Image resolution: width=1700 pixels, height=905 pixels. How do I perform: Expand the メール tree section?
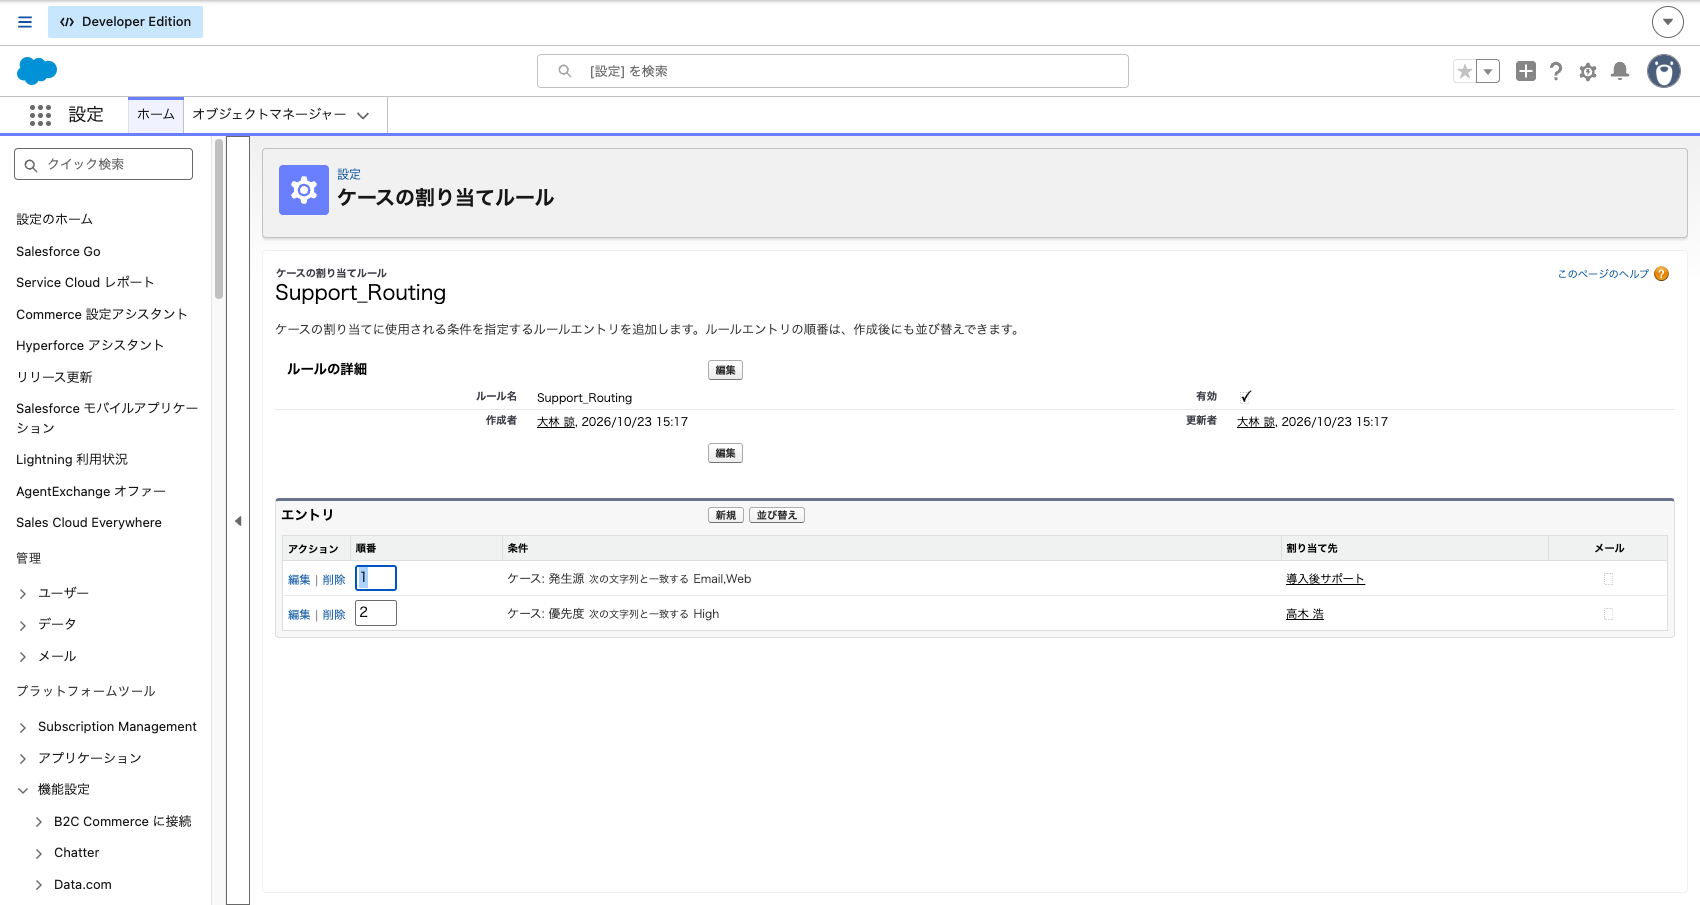pos(23,657)
